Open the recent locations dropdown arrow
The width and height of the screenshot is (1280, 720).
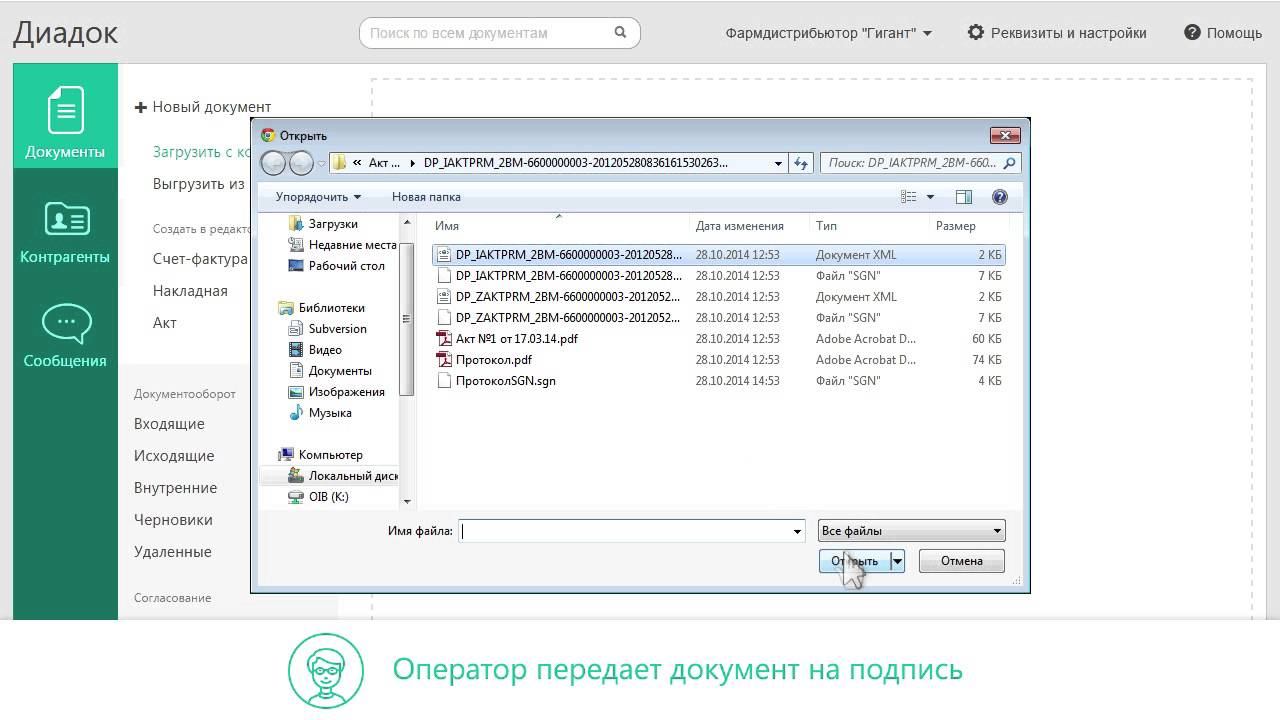click(322, 163)
